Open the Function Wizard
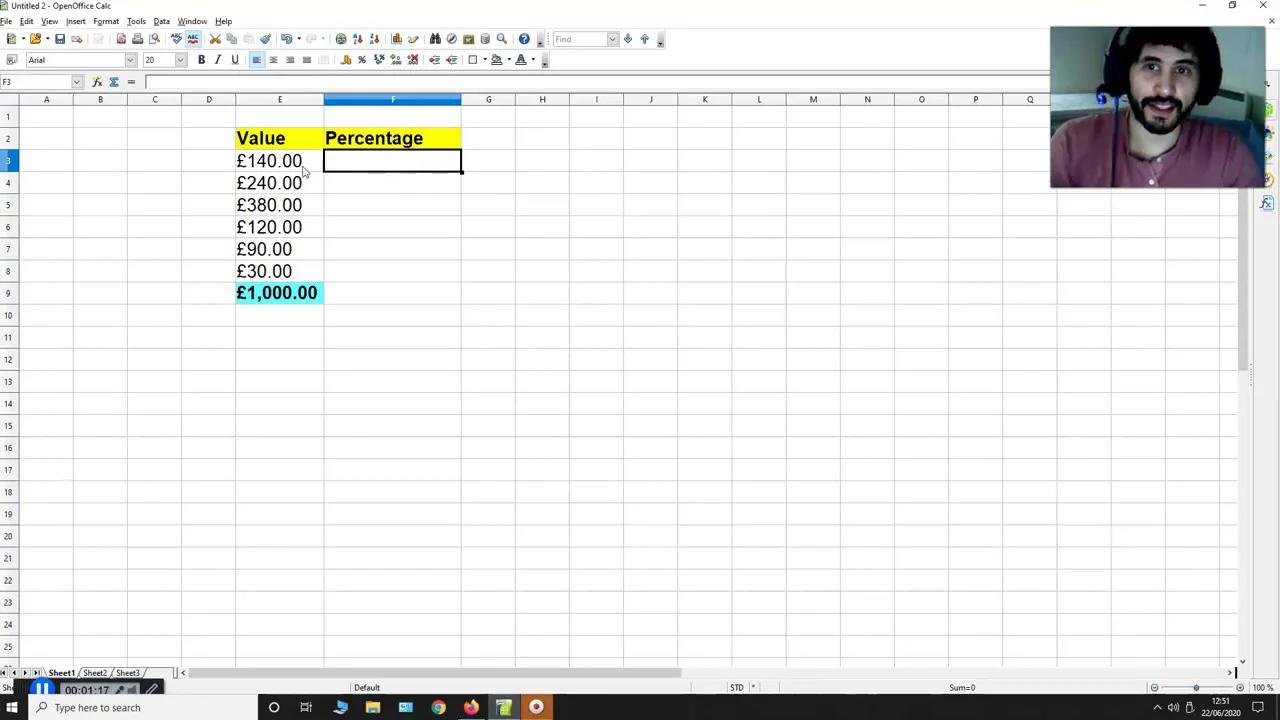Screen dimensions: 1280x720 (x=97, y=82)
